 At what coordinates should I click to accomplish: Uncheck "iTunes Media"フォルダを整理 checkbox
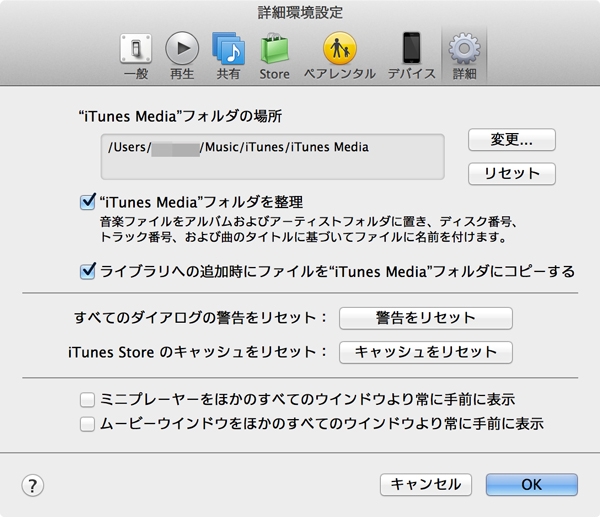(88, 202)
